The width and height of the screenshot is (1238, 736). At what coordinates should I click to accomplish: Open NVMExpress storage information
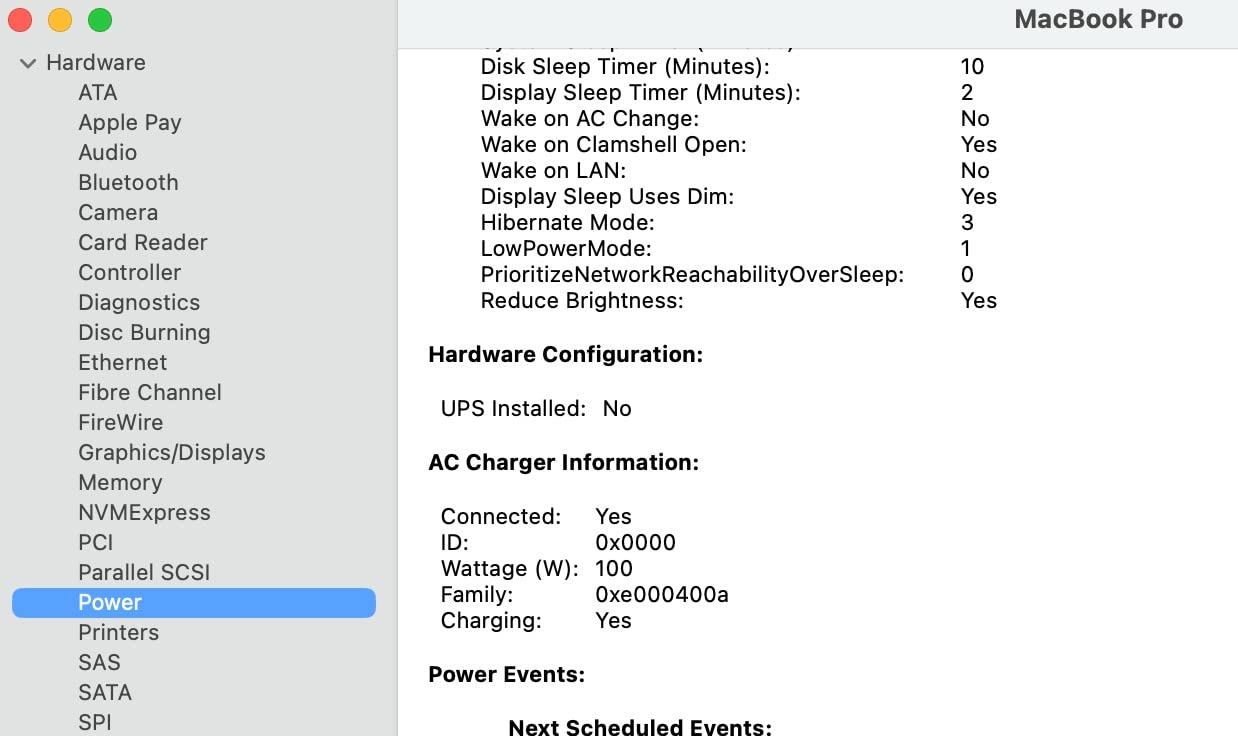click(x=144, y=512)
